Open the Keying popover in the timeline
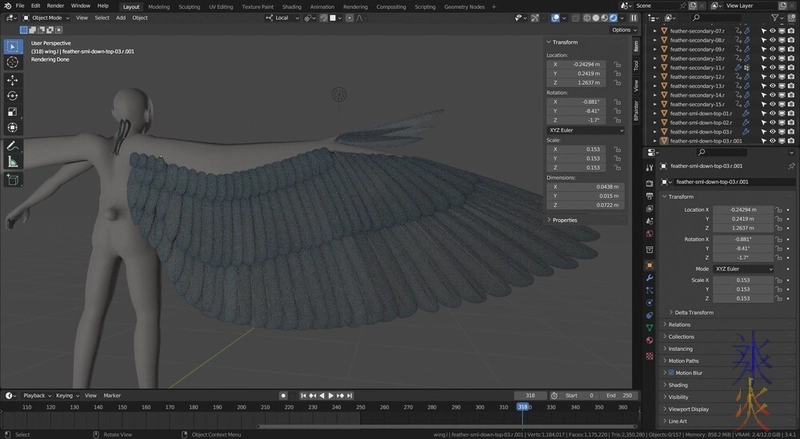 [65, 395]
